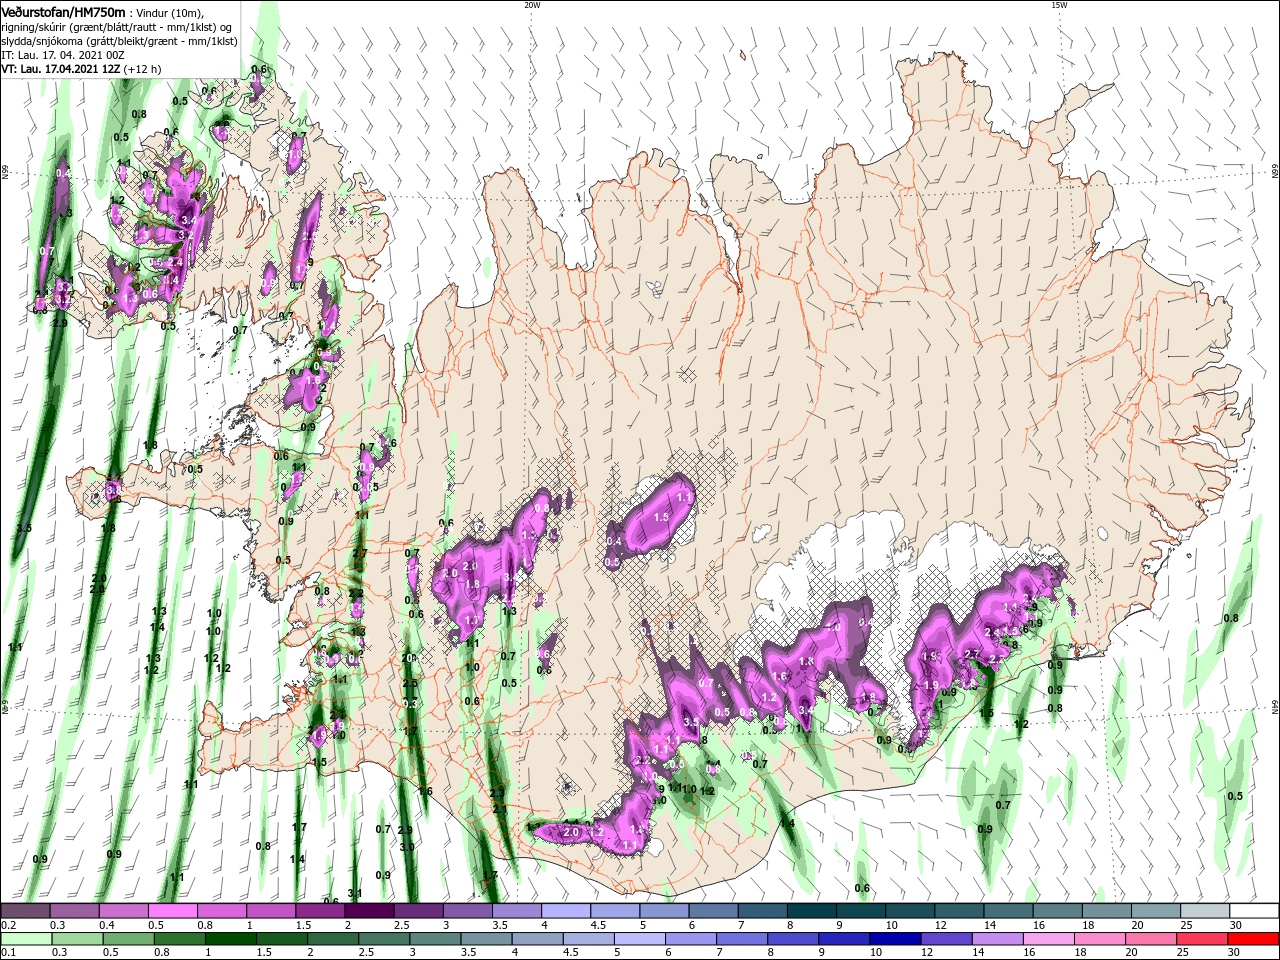Screen dimensions: 1280x960
Task: Pick the medium green rain-scale swatch labeled 0.5
Action: (128, 939)
